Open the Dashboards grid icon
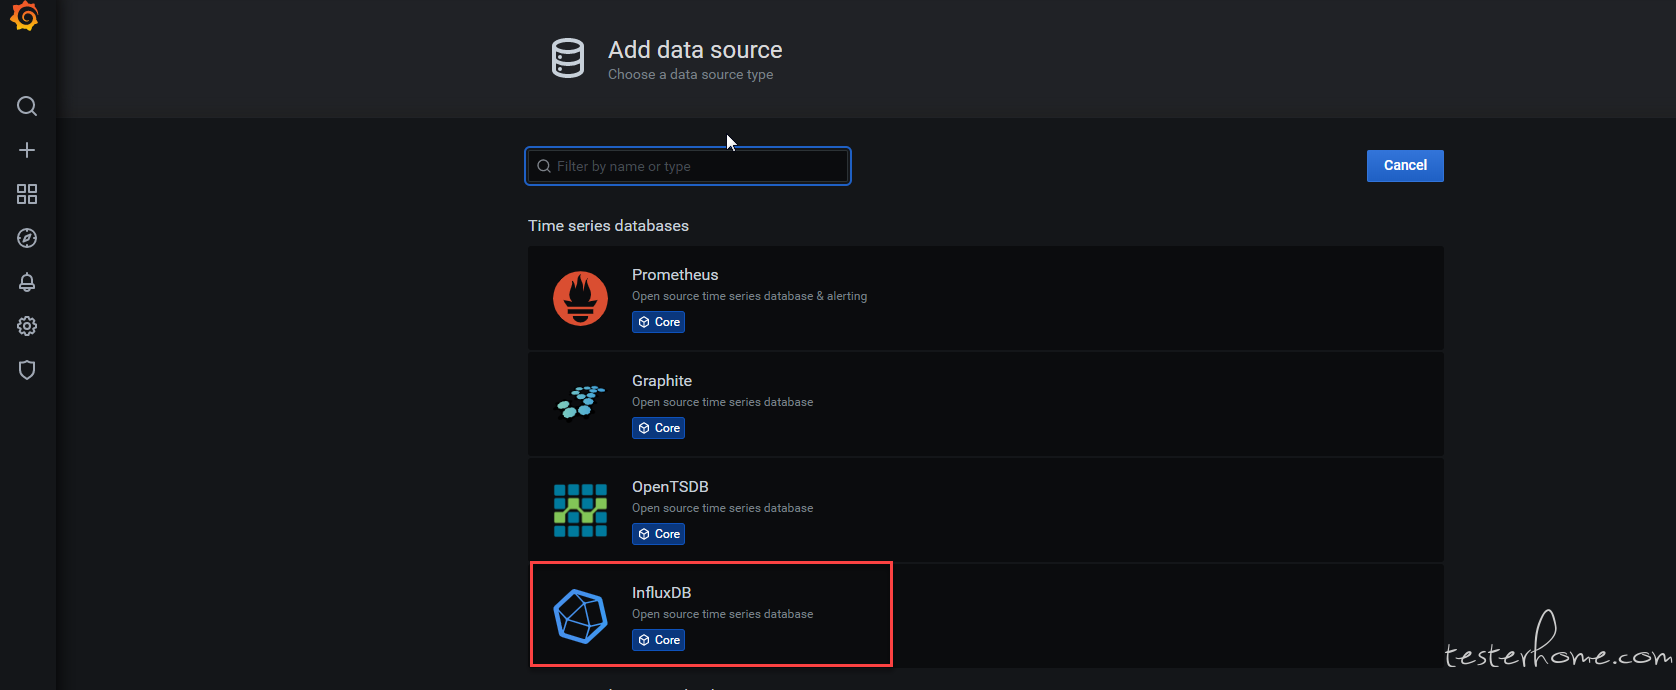The width and height of the screenshot is (1676, 690). pyautogui.click(x=27, y=194)
